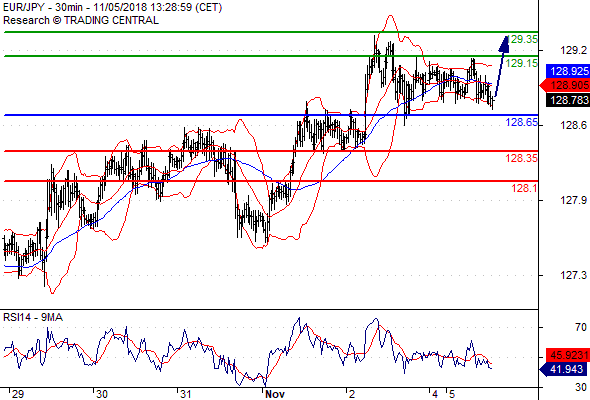The height and width of the screenshot is (400, 590).
Task: Select the 129.15 resistance level label
Action: [522, 63]
